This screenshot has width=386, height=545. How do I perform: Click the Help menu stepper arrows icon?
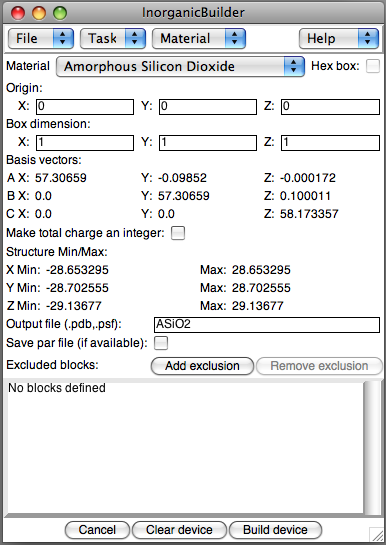(368, 38)
